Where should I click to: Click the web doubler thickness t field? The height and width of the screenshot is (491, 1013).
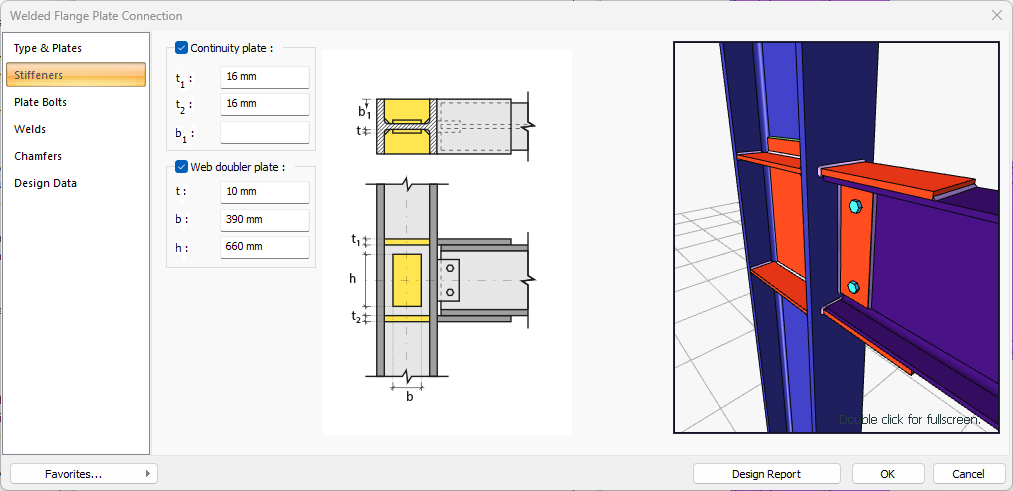click(265, 193)
